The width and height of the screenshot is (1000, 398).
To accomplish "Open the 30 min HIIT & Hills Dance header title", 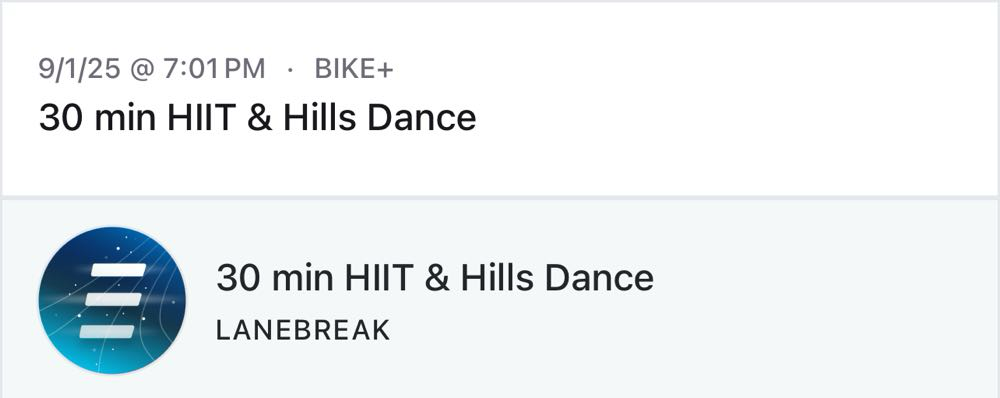I will pyautogui.click(x=258, y=118).
